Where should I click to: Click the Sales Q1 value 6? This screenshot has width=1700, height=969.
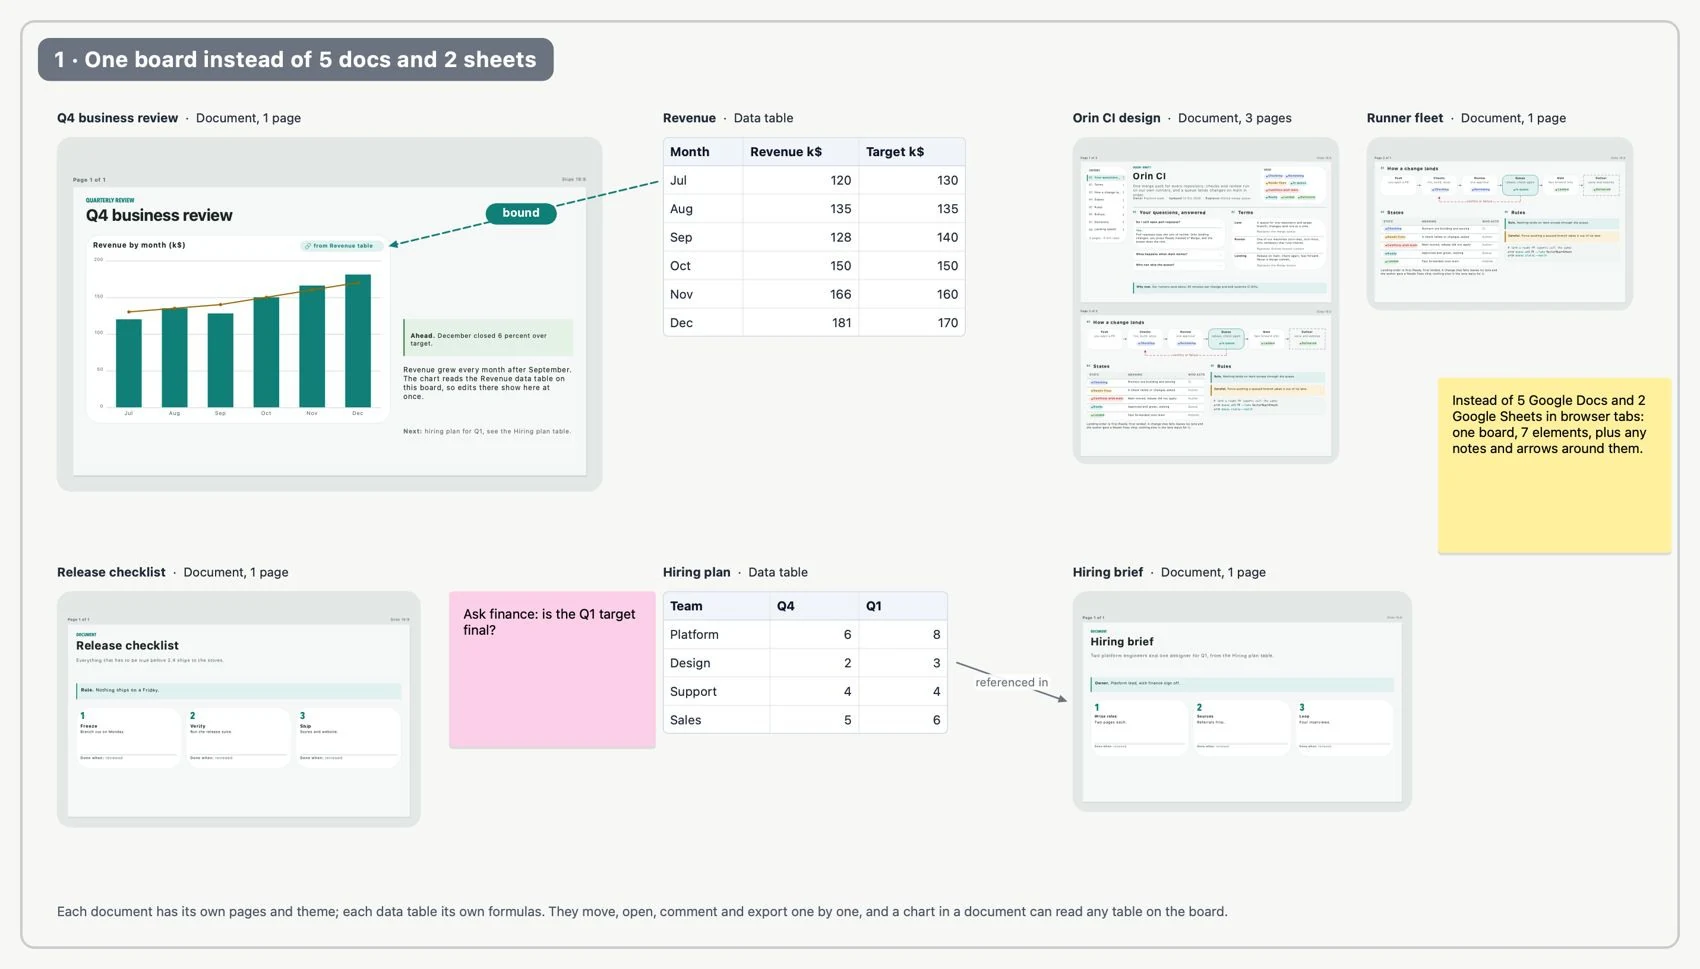click(x=903, y=720)
